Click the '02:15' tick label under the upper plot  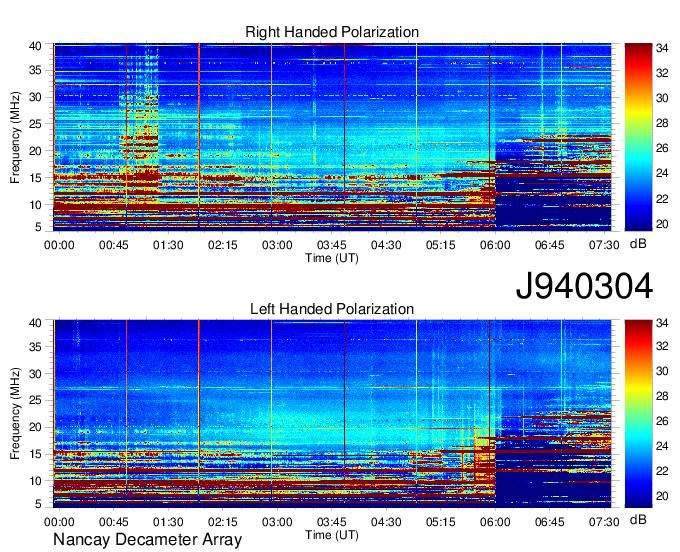pos(222,245)
